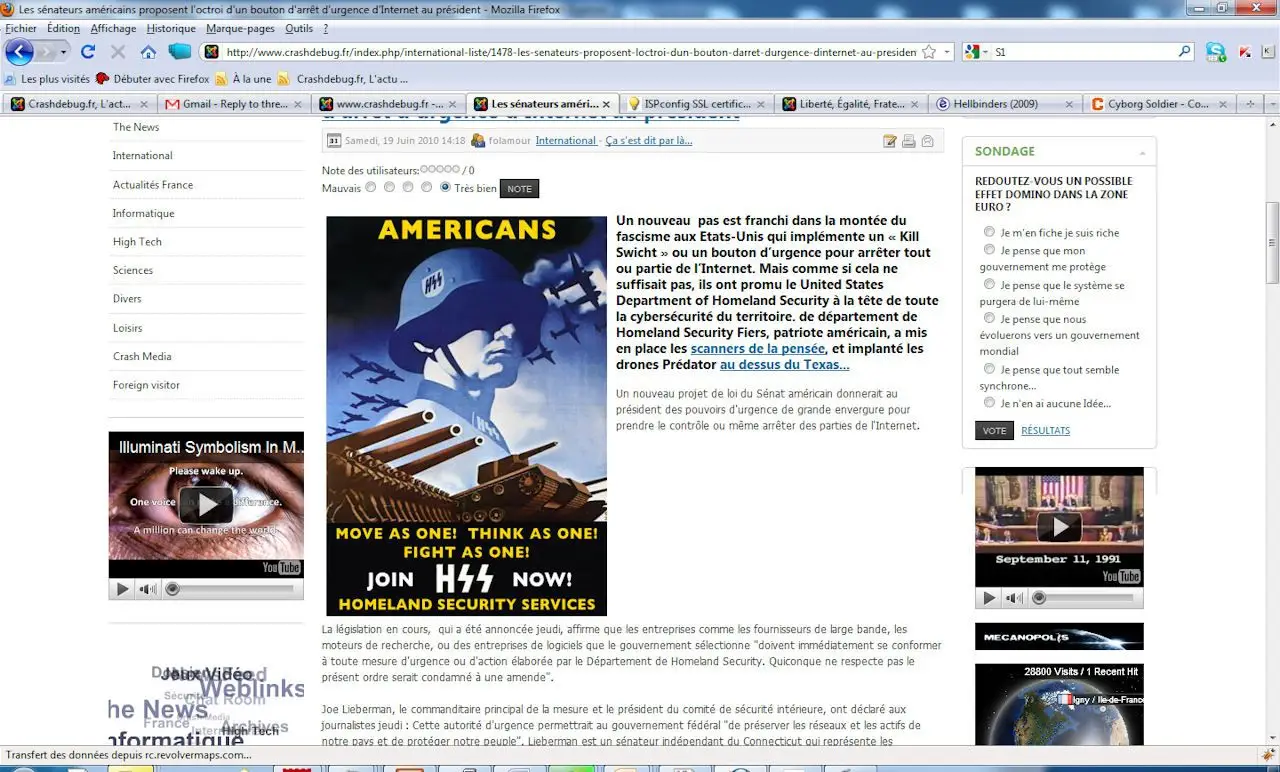
Task: Collapse the Sondage panel arrow
Action: [1143, 152]
